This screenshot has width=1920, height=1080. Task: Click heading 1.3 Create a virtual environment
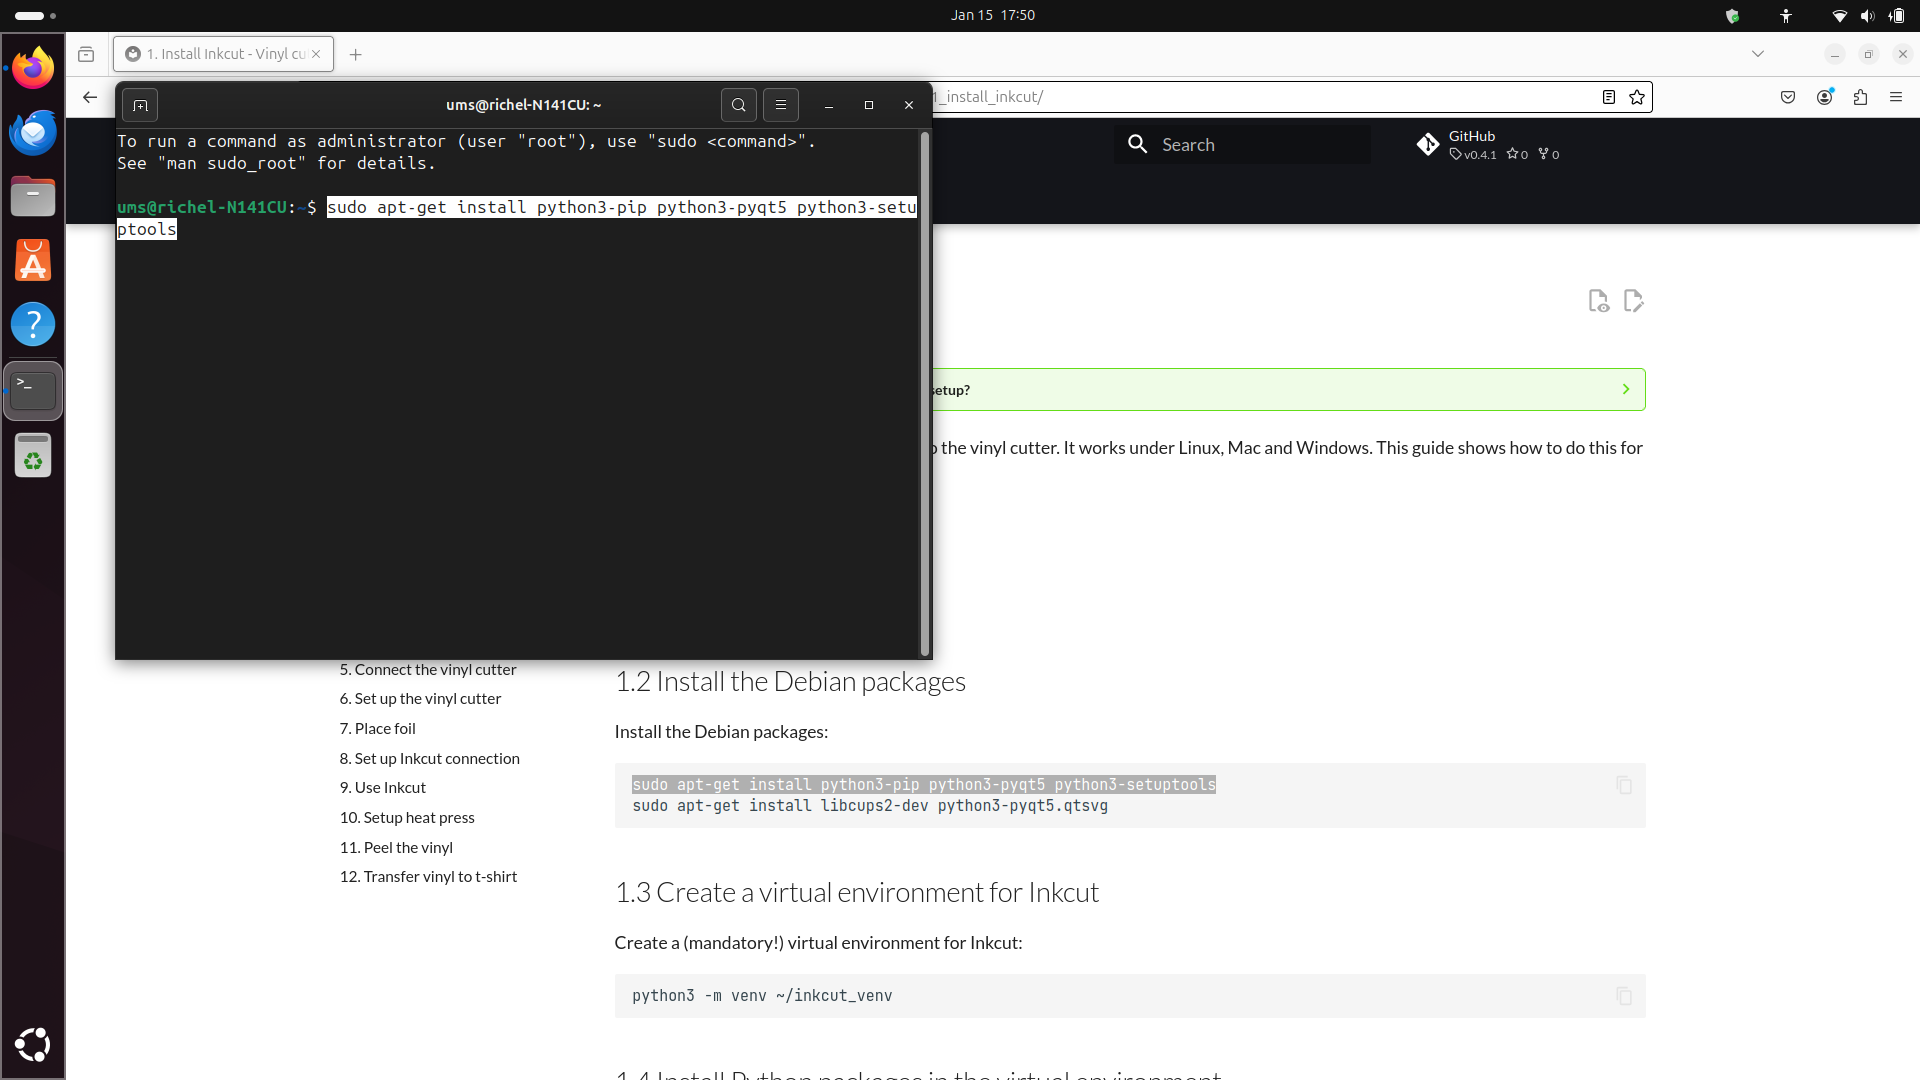click(x=857, y=893)
